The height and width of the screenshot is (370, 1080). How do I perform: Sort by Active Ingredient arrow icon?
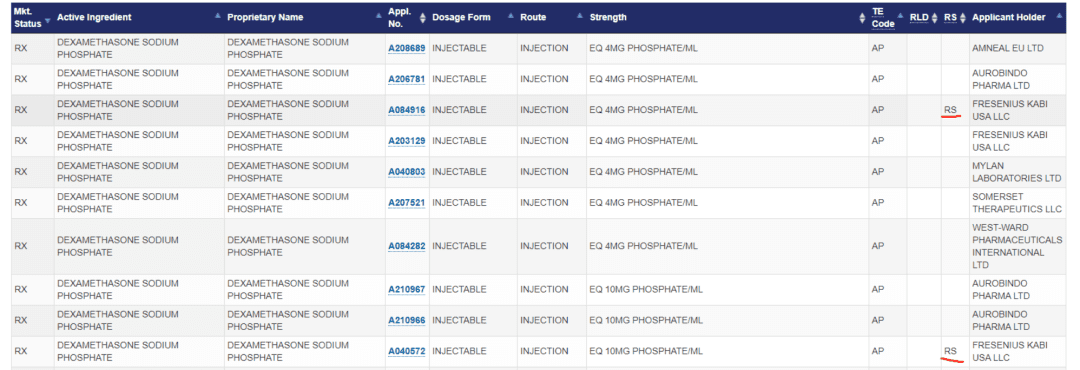218,15
